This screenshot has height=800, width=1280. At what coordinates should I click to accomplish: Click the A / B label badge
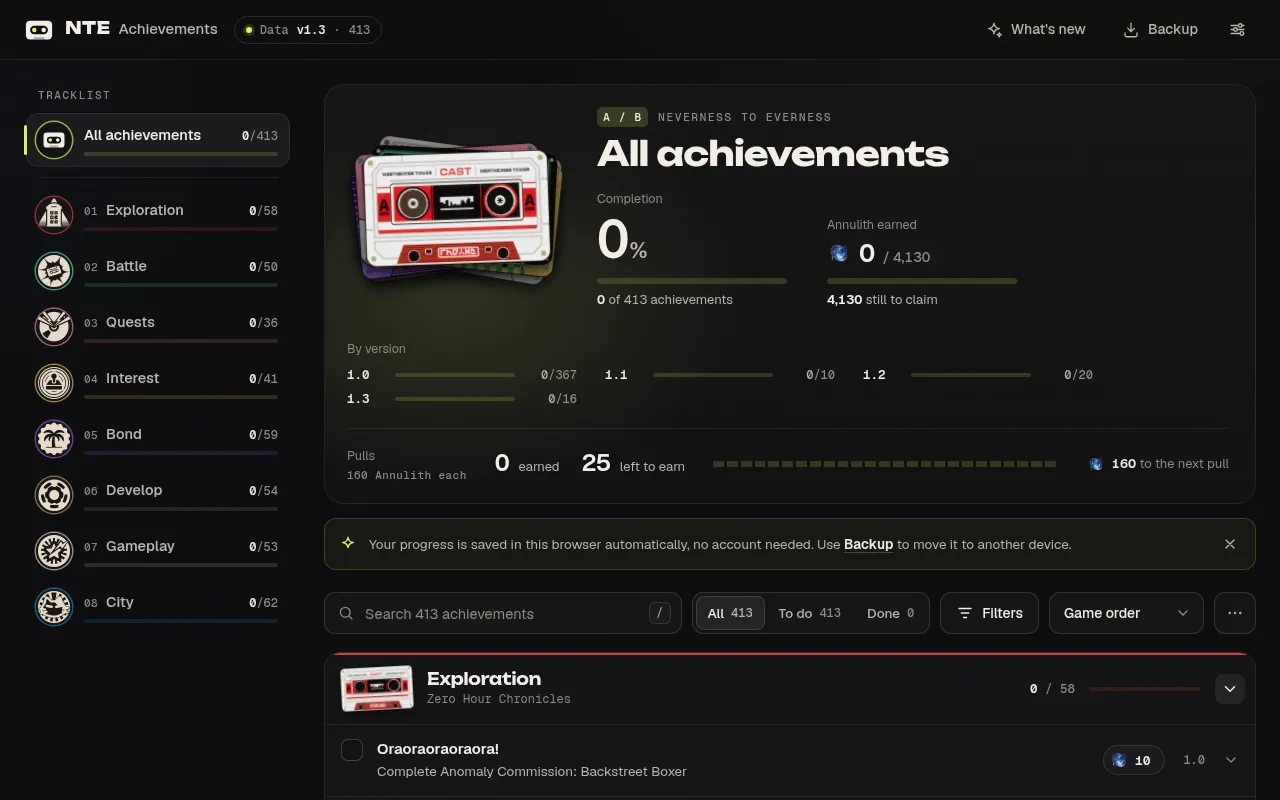pyautogui.click(x=622, y=117)
